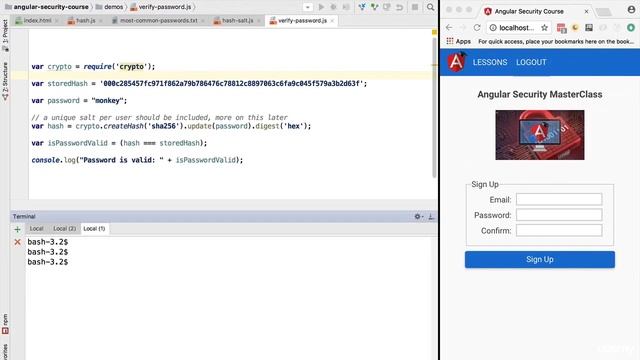The width and height of the screenshot is (640, 360).
Task: Open the LESSONS nav link
Action: click(490, 62)
